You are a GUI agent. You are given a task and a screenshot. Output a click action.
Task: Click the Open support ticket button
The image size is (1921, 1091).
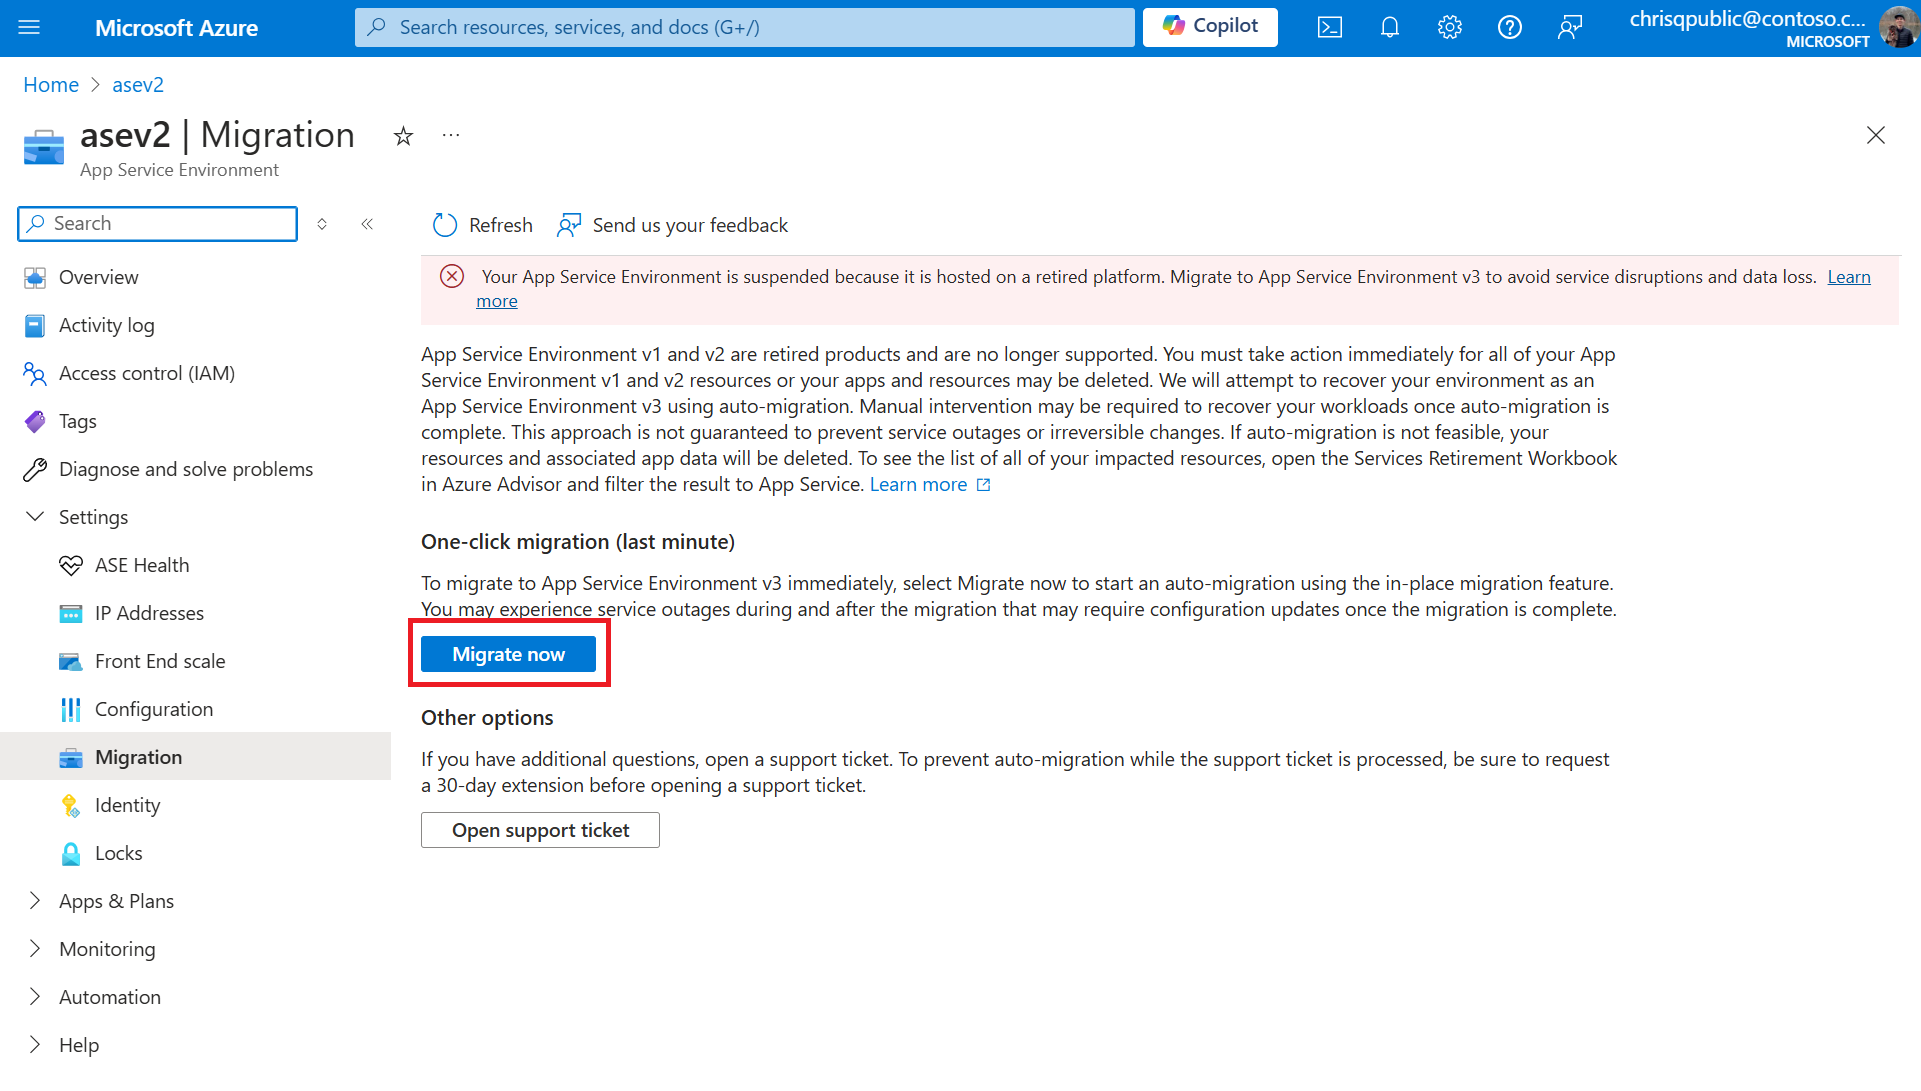click(x=540, y=828)
